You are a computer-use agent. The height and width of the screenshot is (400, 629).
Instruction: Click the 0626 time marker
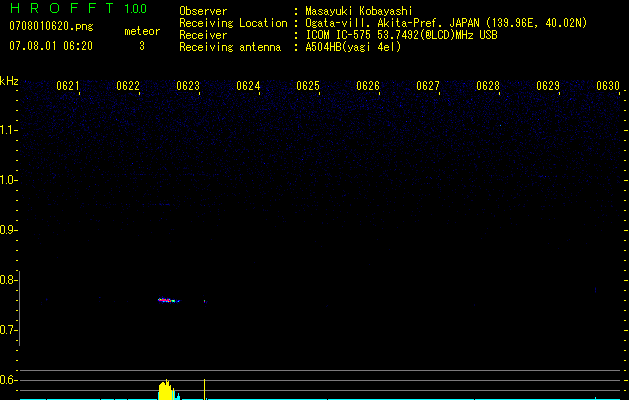[x=368, y=86]
